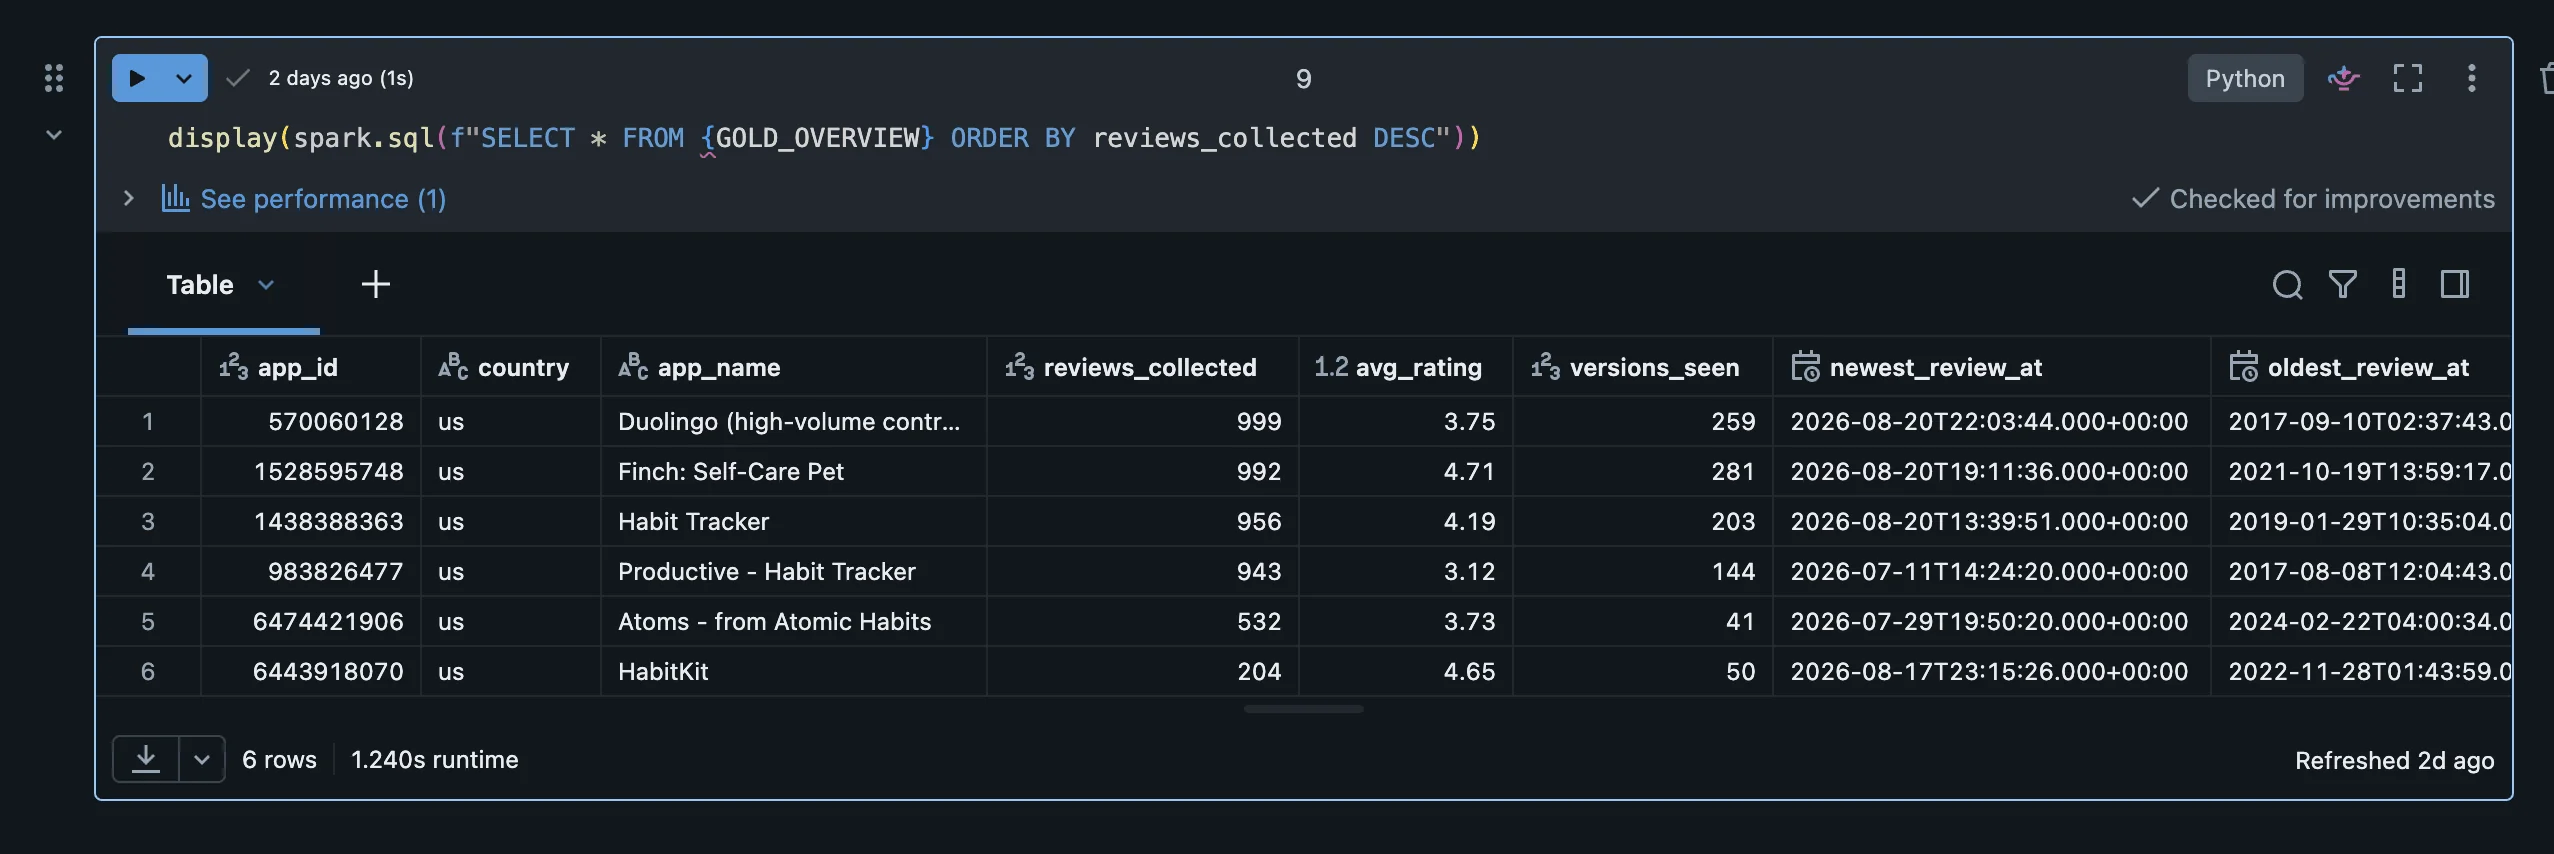Expand cell to fullscreen focus mode
Viewport: 2554px width, 854px height.
point(2407,78)
